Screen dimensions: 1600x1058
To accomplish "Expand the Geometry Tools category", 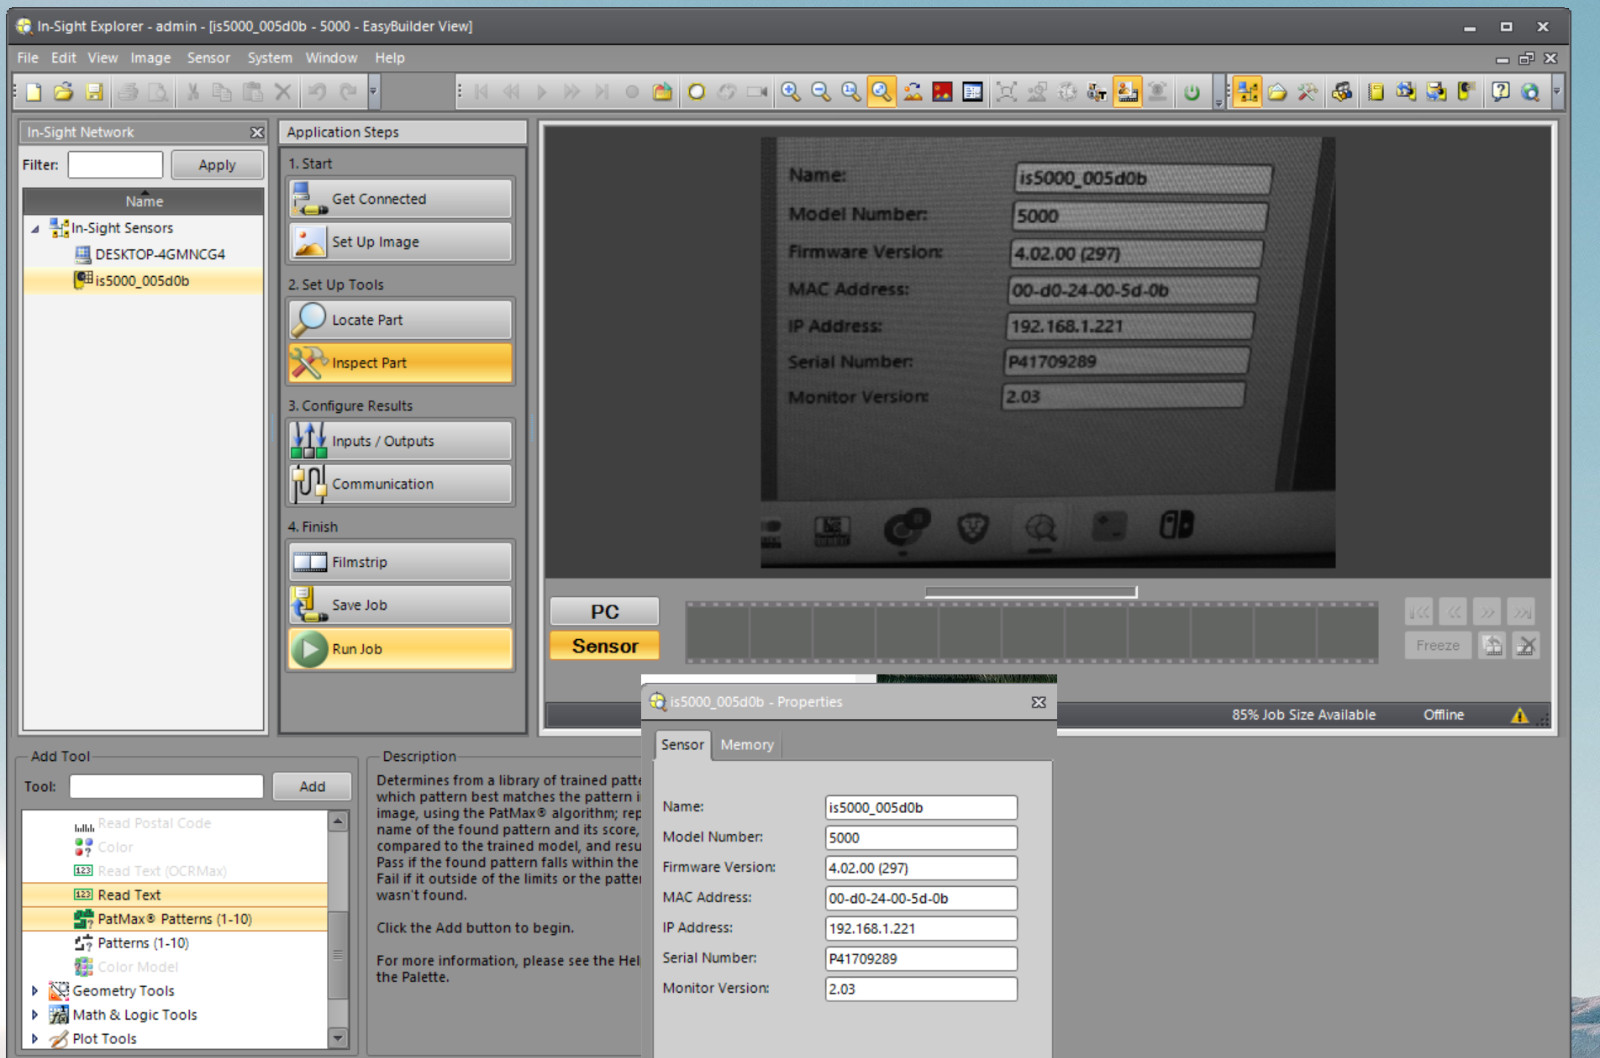I will point(35,991).
